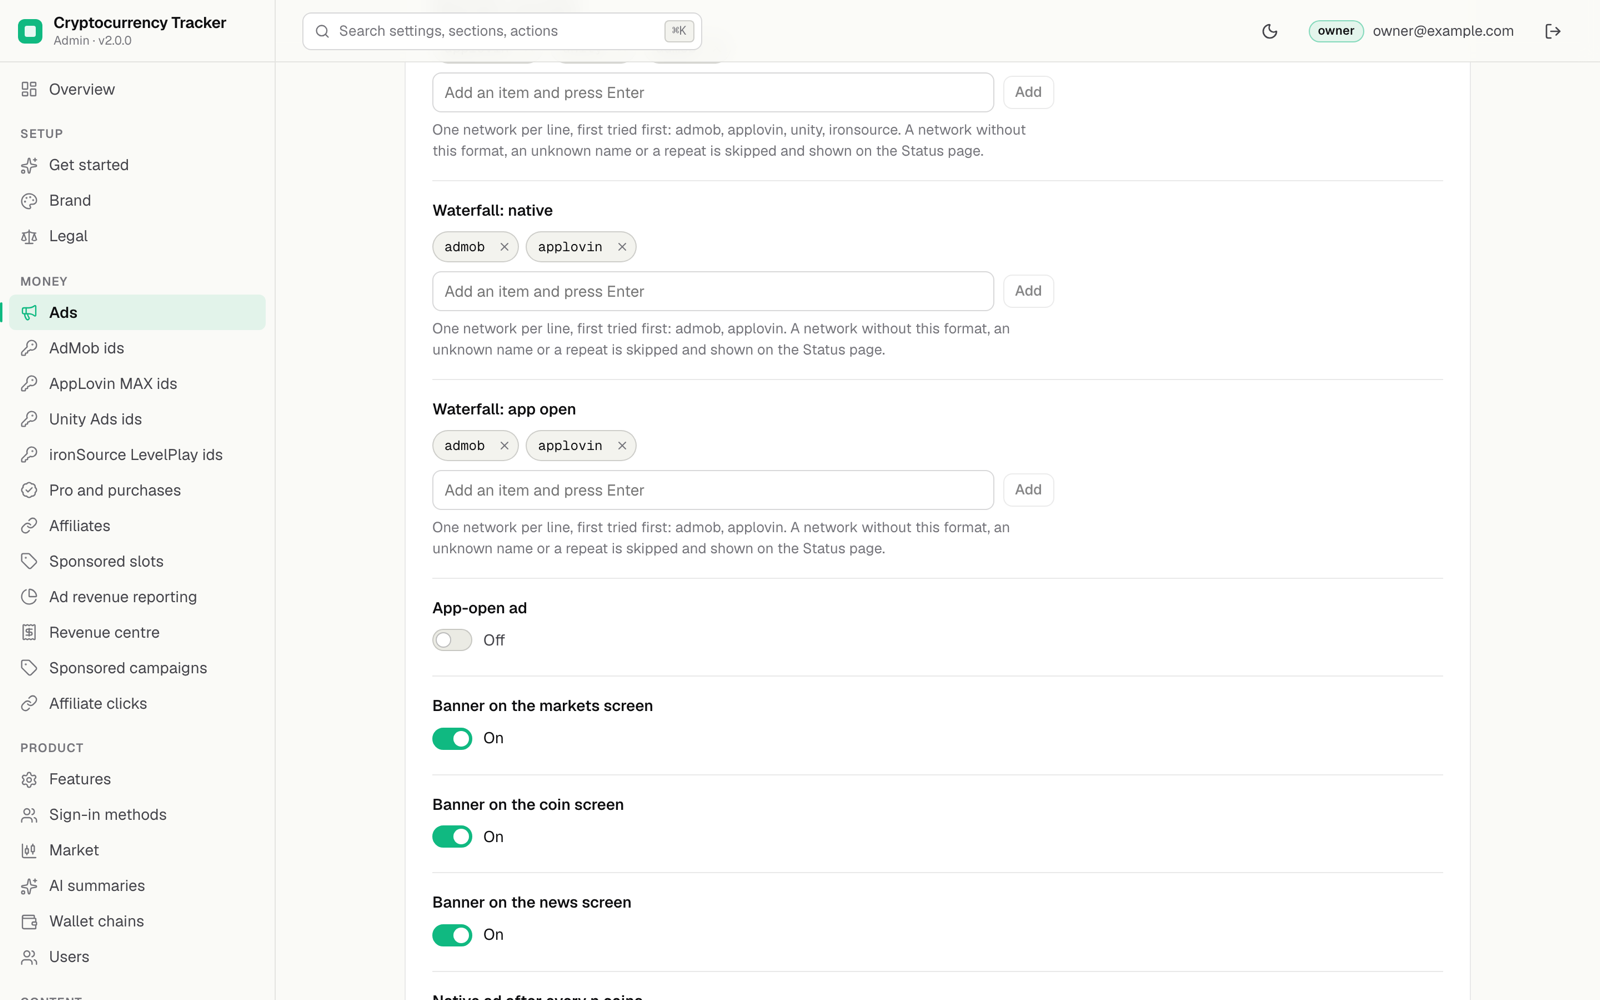Open the Get started section label

point(89,165)
